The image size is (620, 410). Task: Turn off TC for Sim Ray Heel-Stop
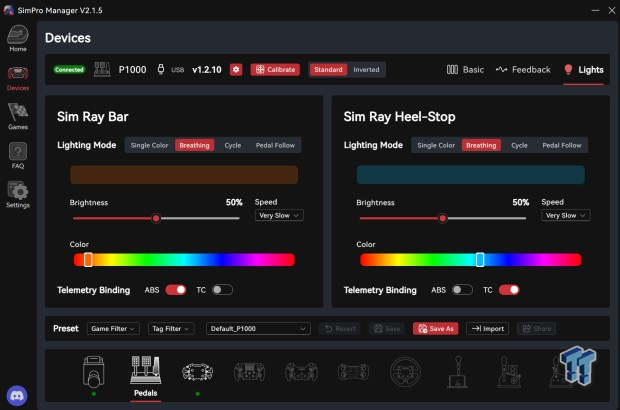tap(509, 290)
